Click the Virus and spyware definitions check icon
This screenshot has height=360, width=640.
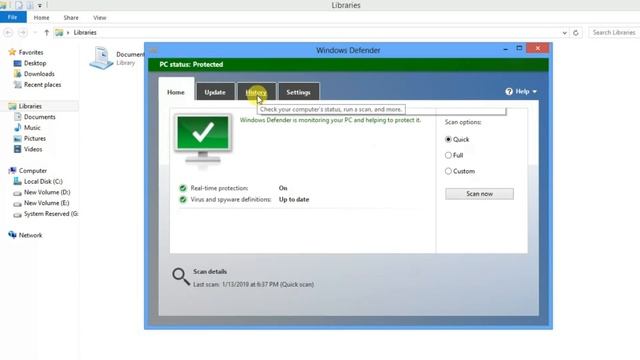(183, 200)
